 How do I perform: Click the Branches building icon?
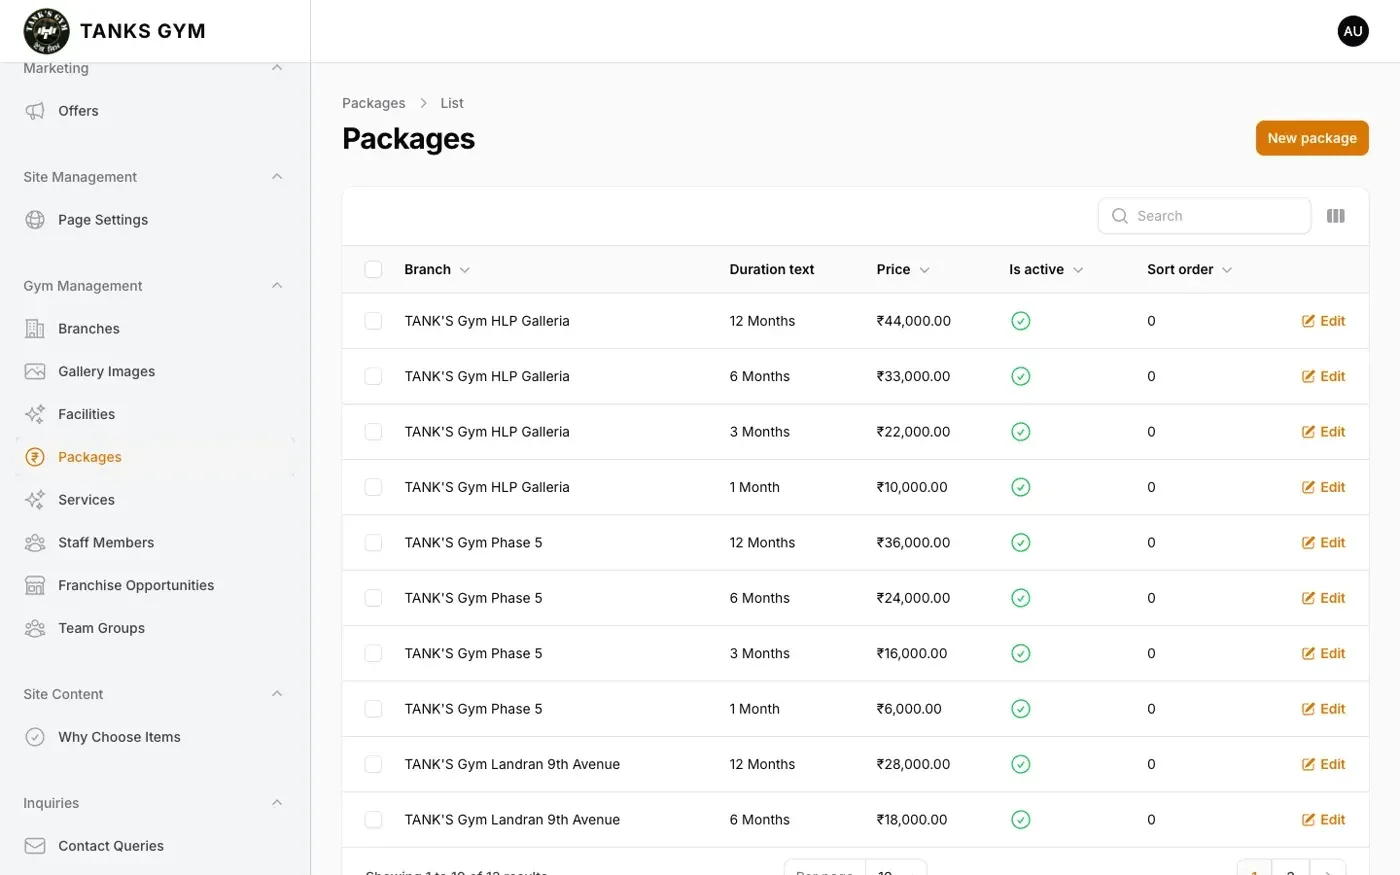(x=35, y=329)
